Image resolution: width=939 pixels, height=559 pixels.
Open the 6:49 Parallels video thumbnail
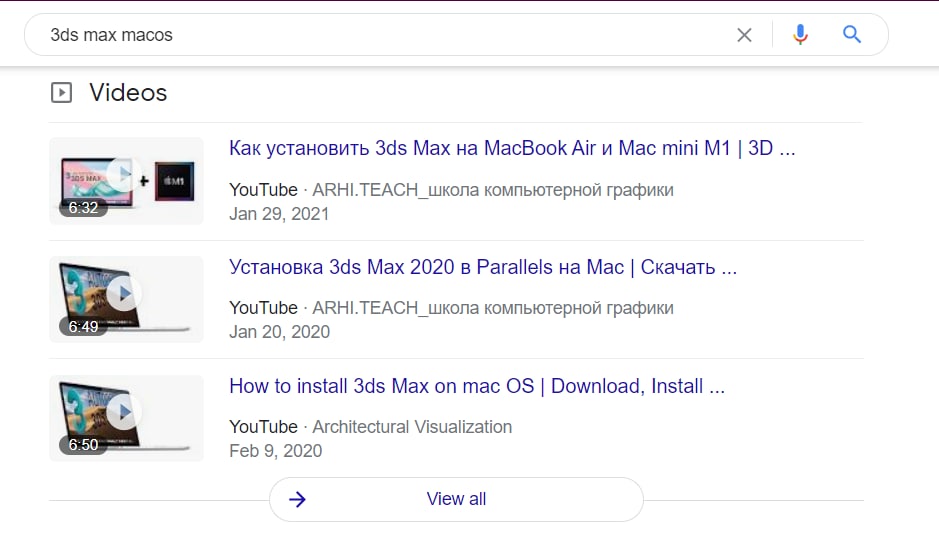coord(126,300)
